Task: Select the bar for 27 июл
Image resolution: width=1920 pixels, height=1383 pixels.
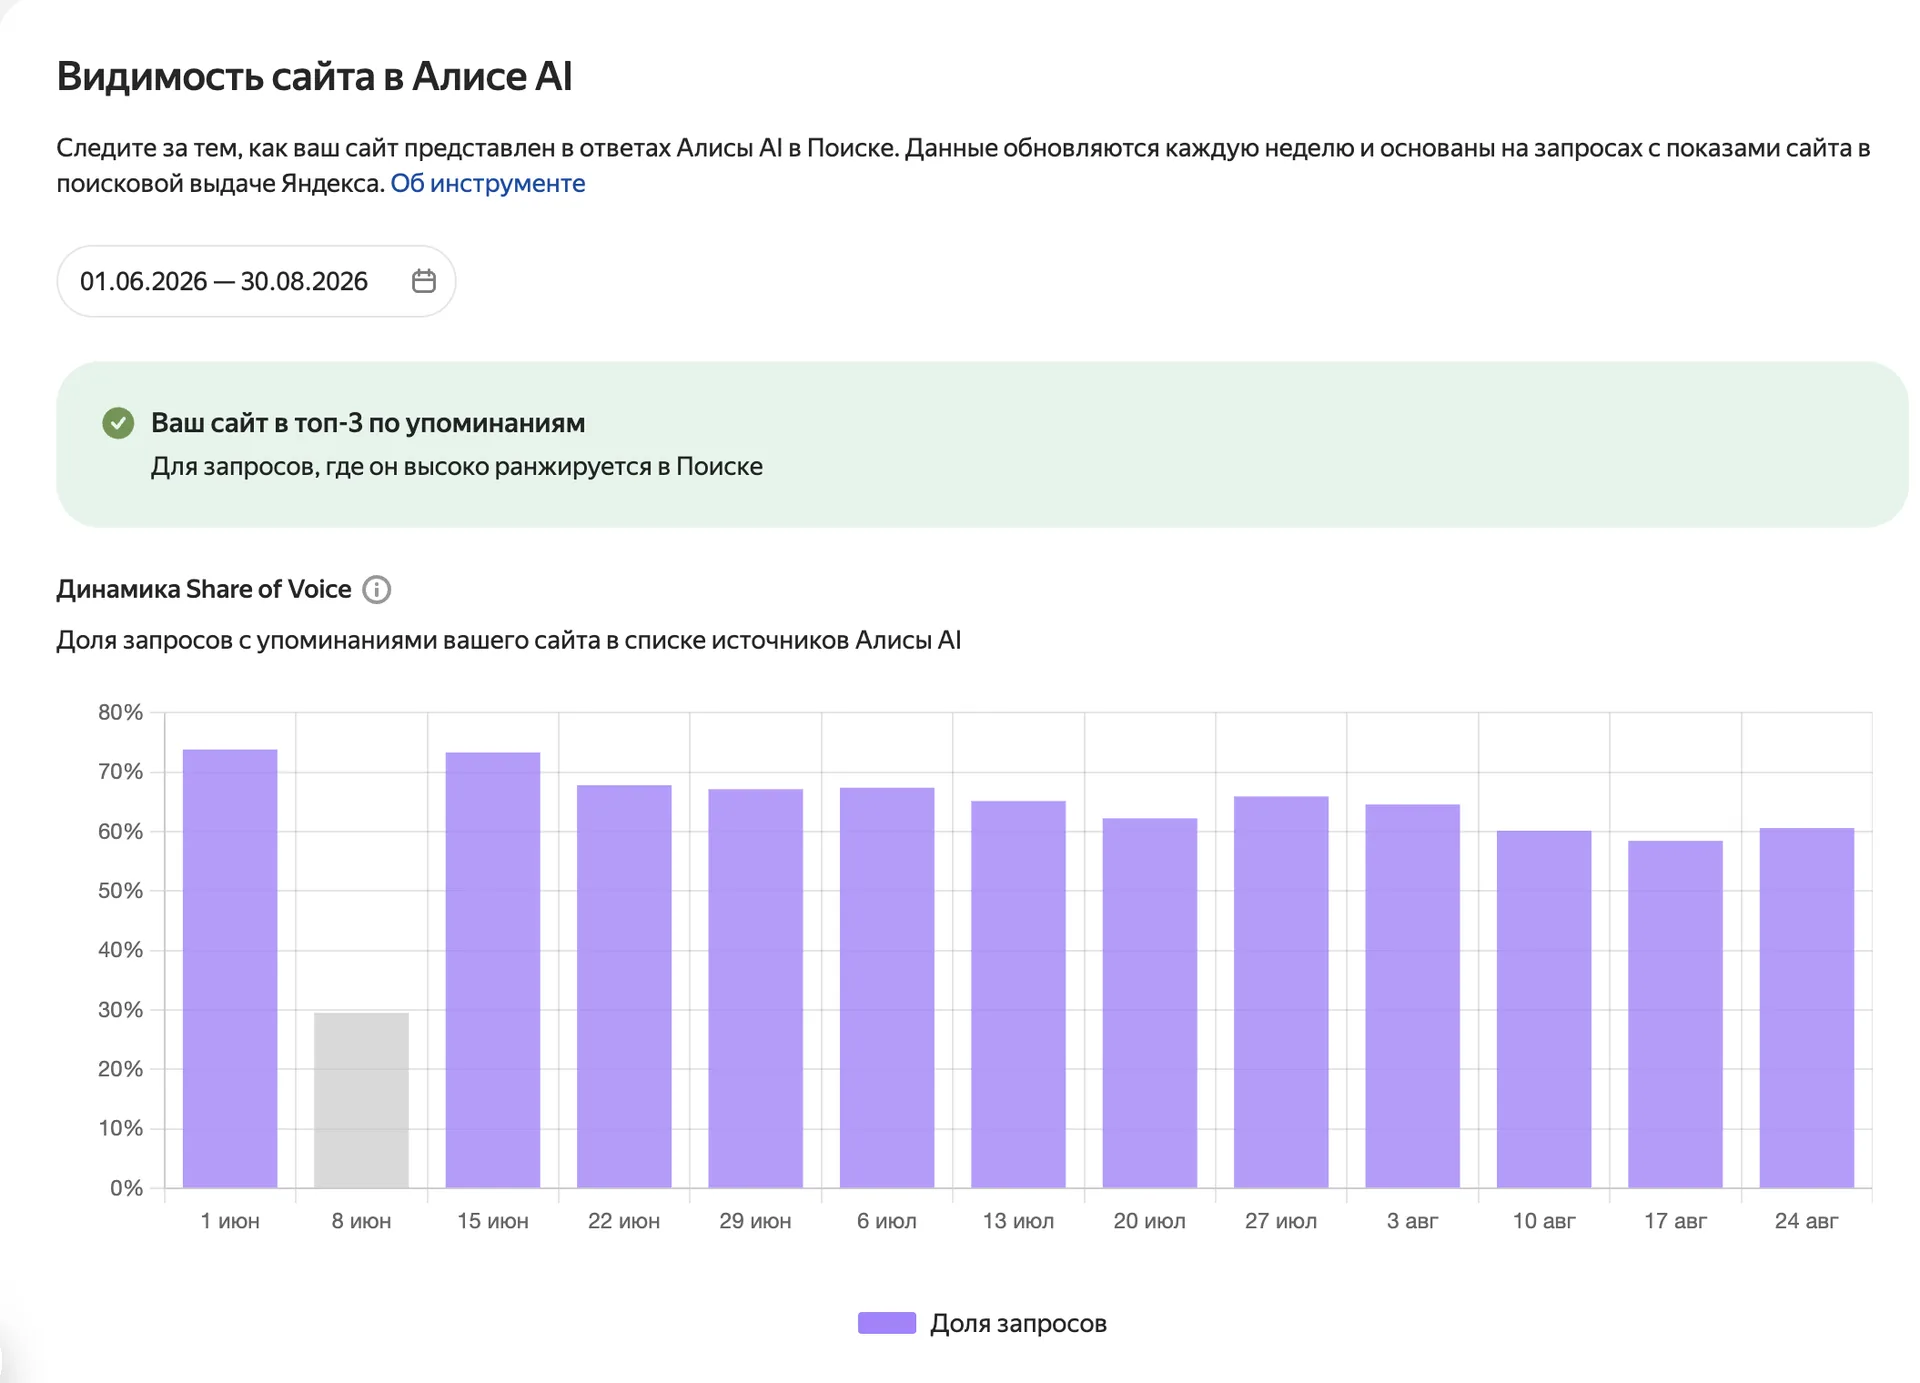Action: pyautogui.click(x=1281, y=992)
